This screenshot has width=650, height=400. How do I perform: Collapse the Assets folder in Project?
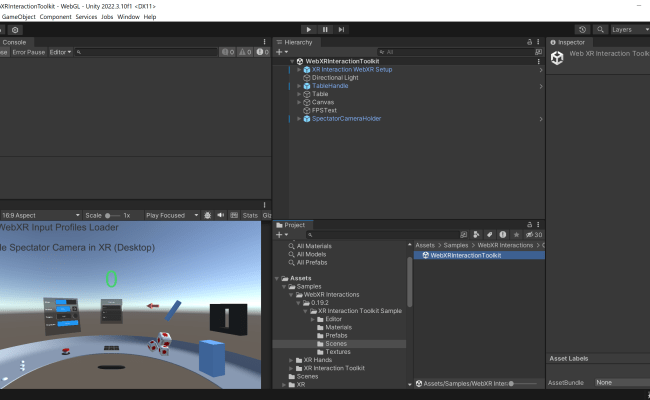tap(277, 279)
